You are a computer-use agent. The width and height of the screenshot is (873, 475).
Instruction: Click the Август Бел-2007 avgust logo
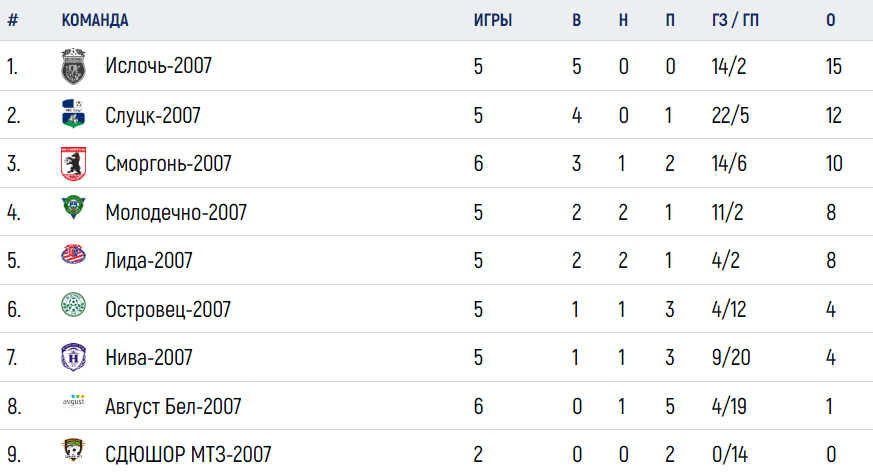[x=73, y=401]
